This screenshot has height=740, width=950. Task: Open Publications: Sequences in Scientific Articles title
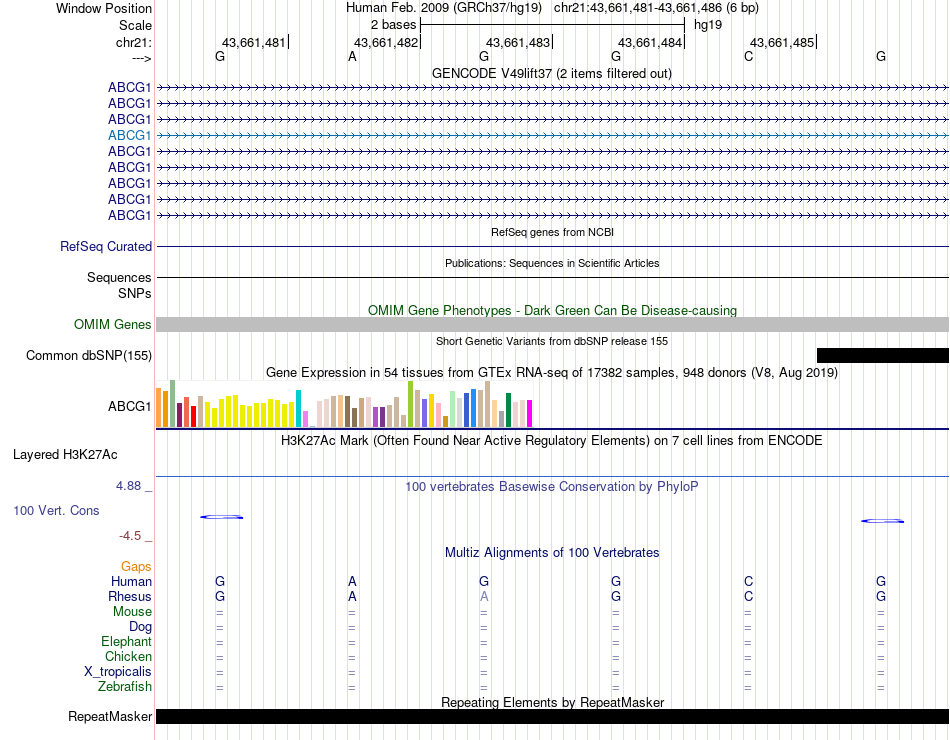point(552,263)
